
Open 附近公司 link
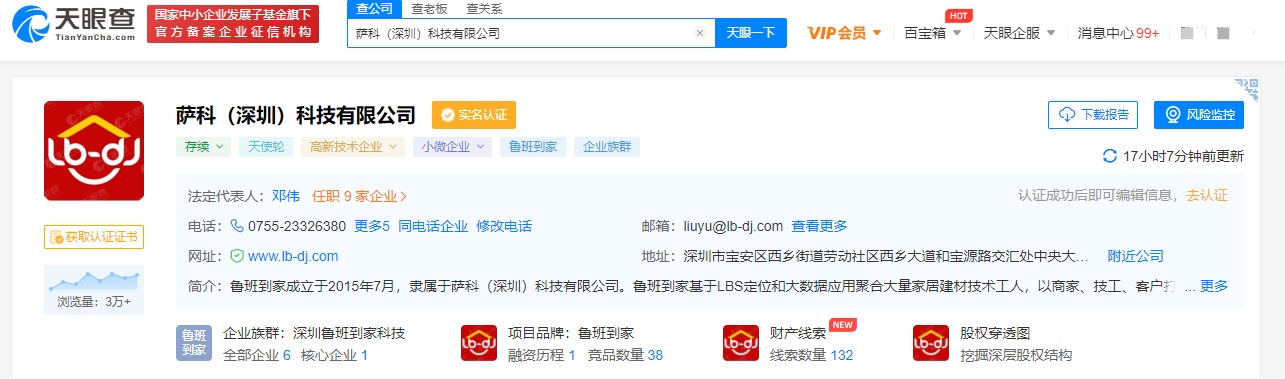(1135, 256)
